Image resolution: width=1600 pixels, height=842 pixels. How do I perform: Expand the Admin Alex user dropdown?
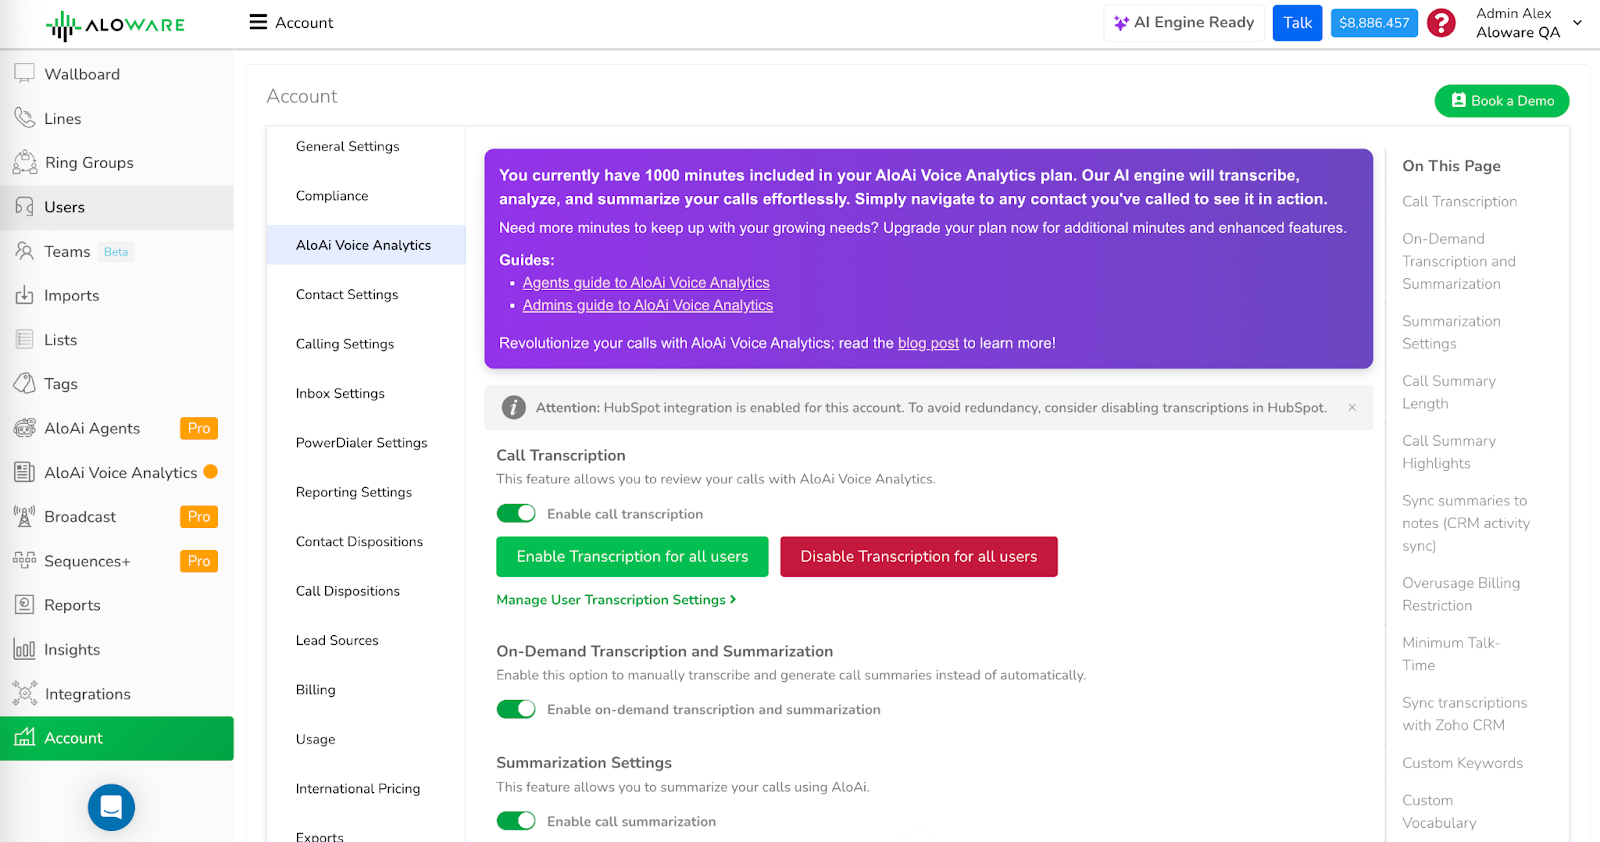pyautogui.click(x=1577, y=22)
